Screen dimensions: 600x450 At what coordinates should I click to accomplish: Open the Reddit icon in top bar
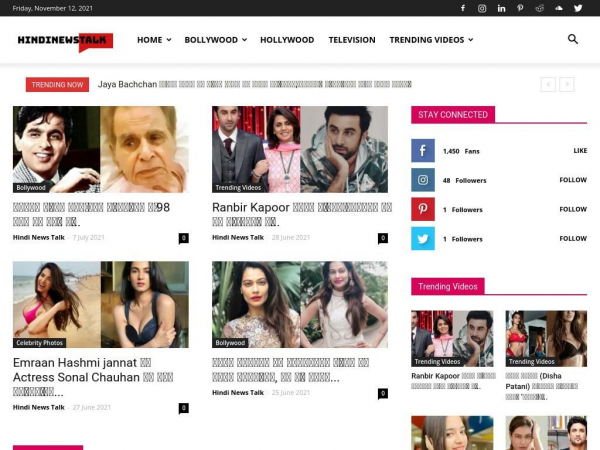[x=540, y=8]
